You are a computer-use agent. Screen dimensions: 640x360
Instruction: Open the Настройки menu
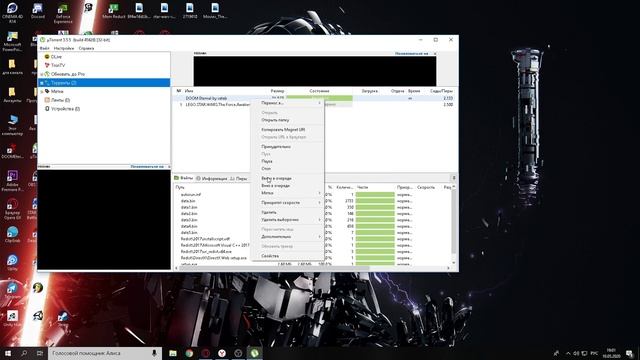coord(64,48)
